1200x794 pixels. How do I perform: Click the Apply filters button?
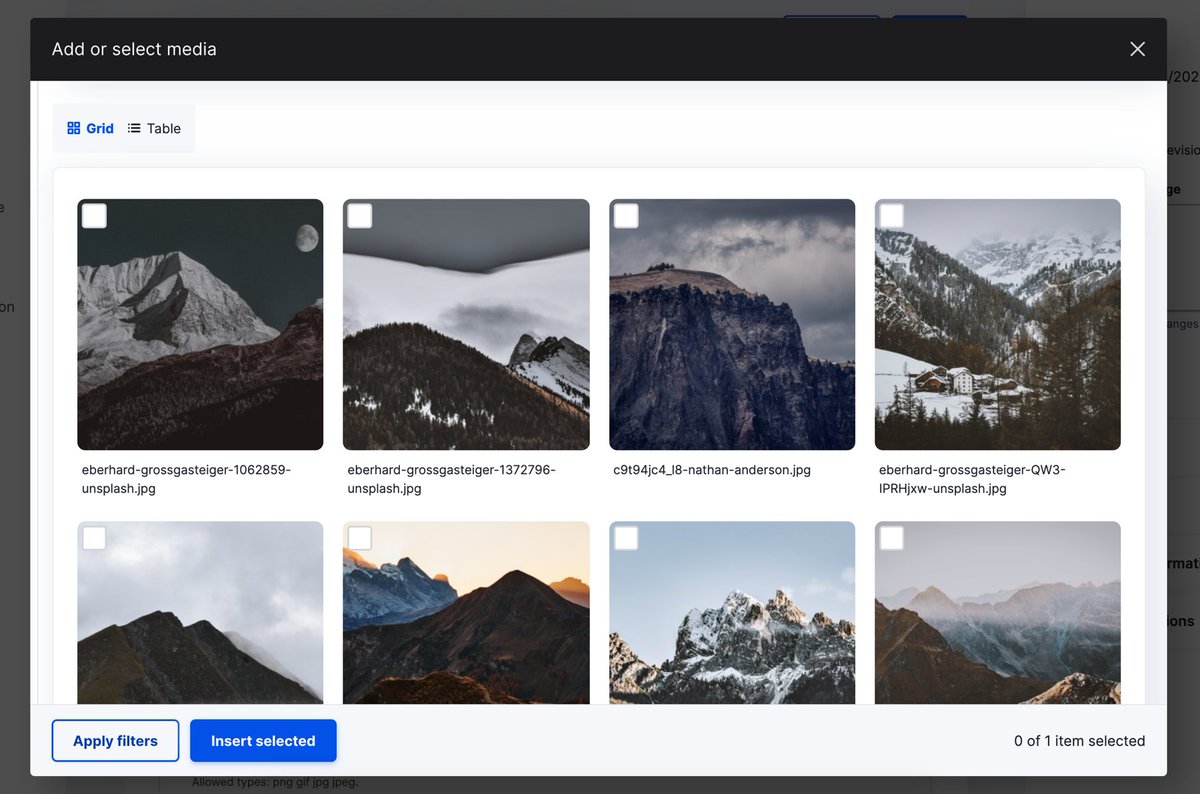115,741
